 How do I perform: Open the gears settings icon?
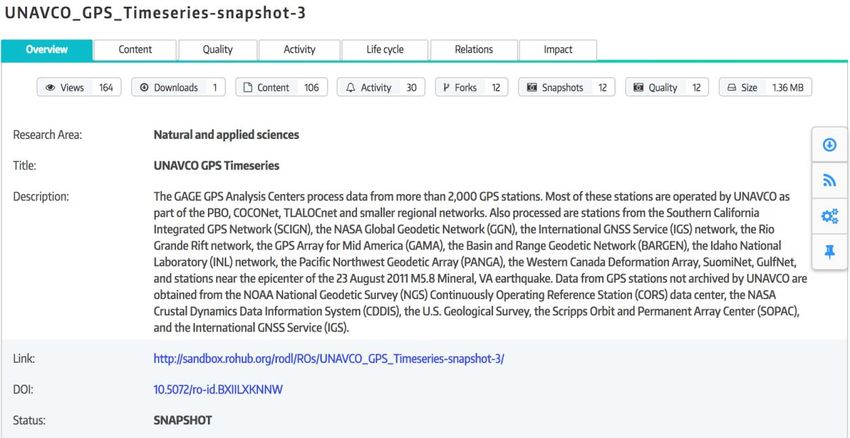coord(829,216)
